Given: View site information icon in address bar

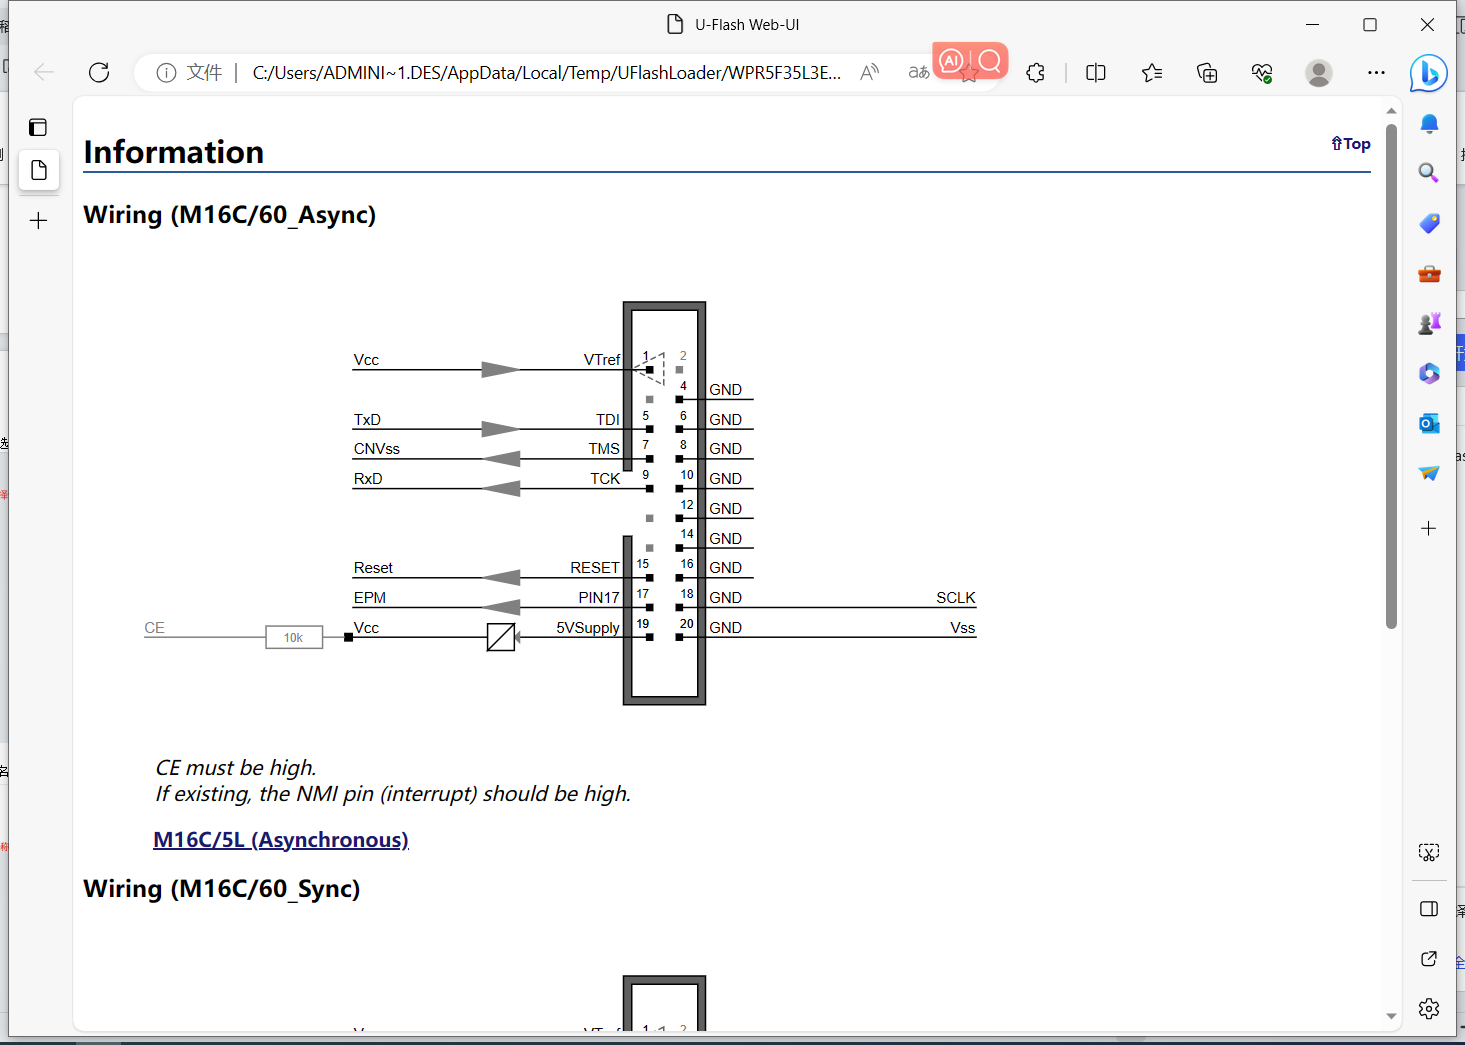Looking at the screenshot, I should pos(166,72).
